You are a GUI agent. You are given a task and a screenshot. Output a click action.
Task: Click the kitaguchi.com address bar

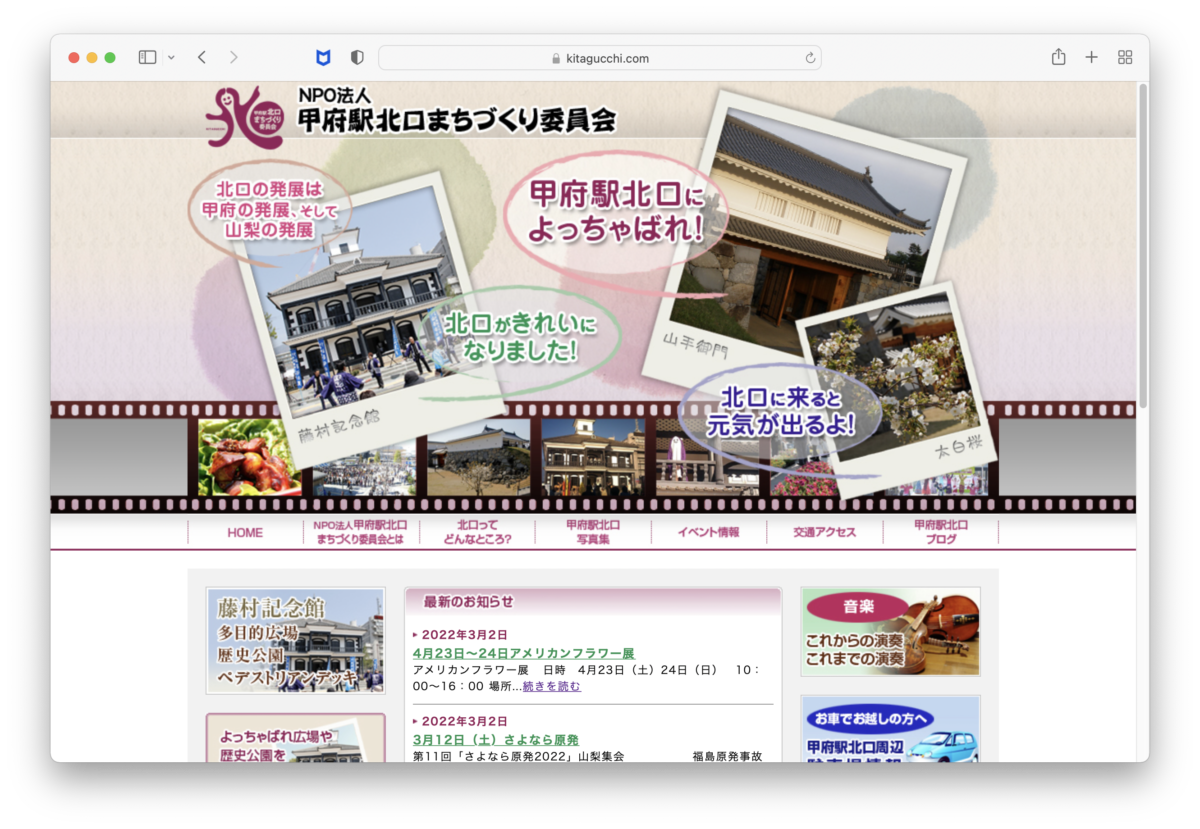pos(600,58)
